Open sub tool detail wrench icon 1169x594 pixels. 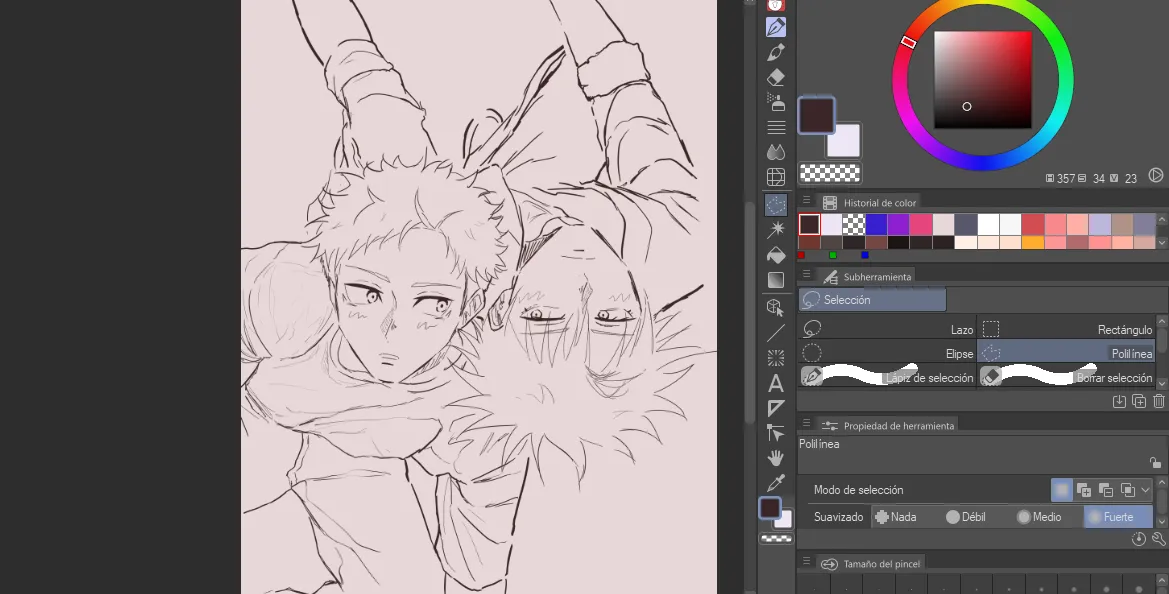tap(1159, 539)
